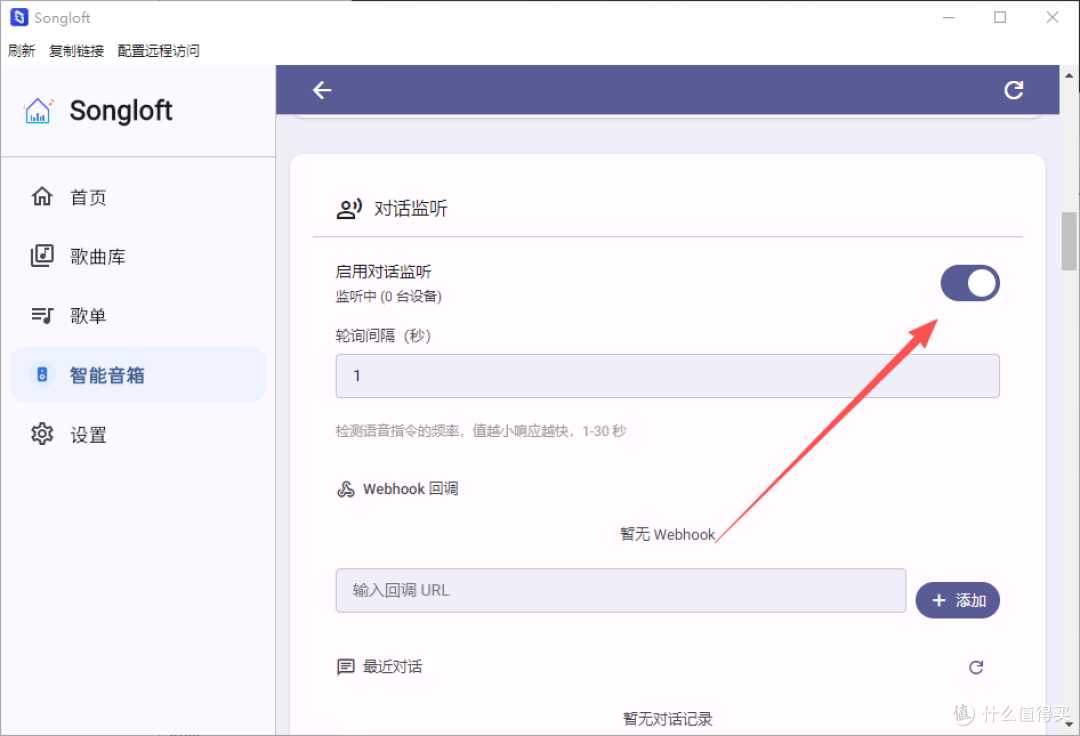Viewport: 1080px width, 736px height.
Task: Disable the 启用对话监听 switch
Action: 970,283
